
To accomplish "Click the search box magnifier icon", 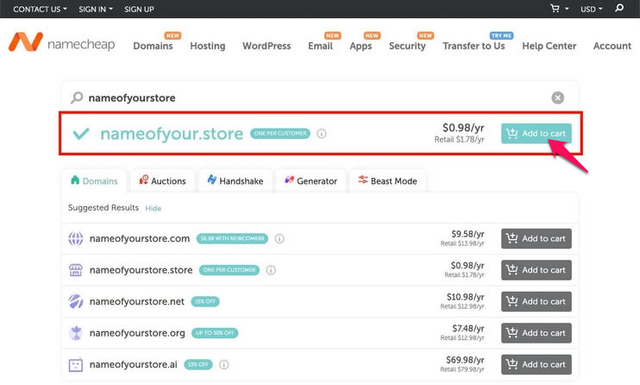I will coord(76,98).
